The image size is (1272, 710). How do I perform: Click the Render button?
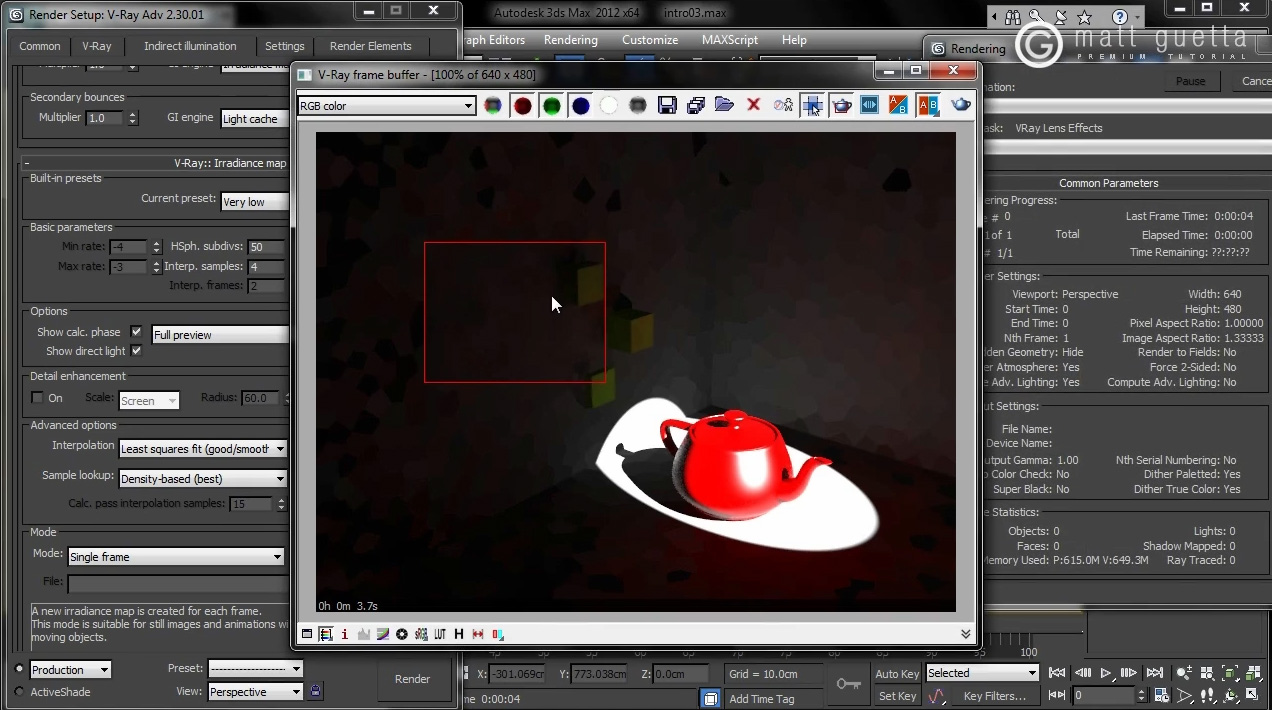click(x=412, y=679)
